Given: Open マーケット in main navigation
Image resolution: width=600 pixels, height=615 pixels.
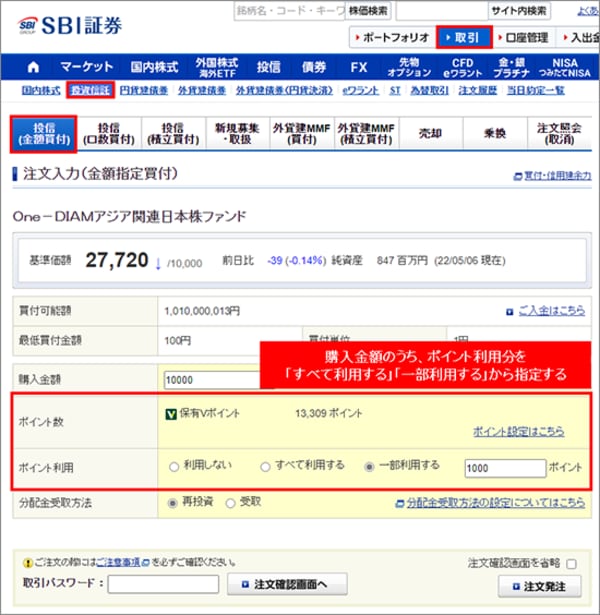Looking at the screenshot, I should coord(87,67).
